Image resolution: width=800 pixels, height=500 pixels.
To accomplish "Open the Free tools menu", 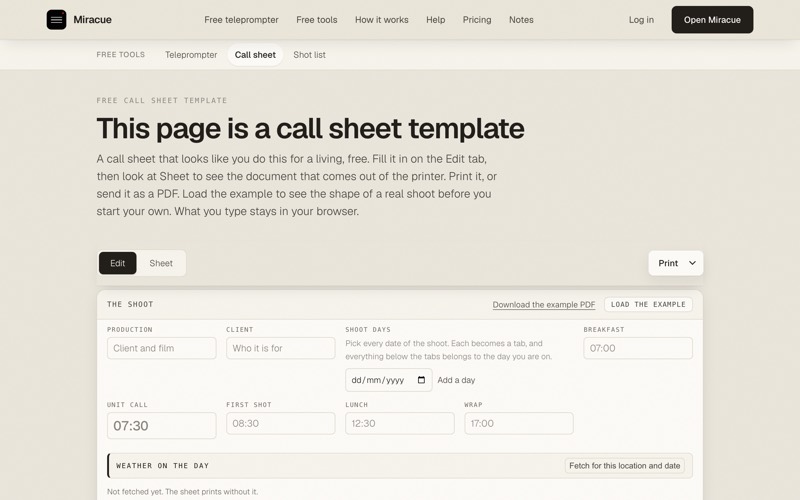I will coord(317,20).
